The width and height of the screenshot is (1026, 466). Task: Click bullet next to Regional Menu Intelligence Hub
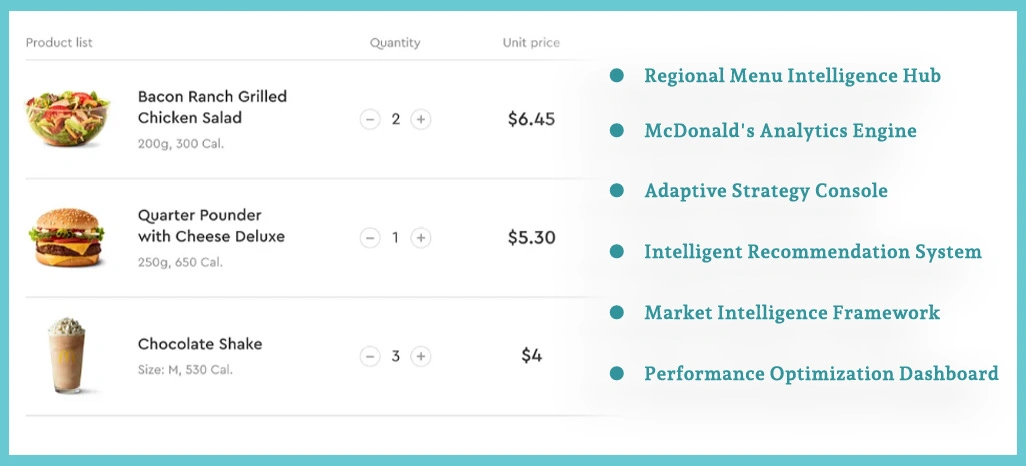(616, 75)
